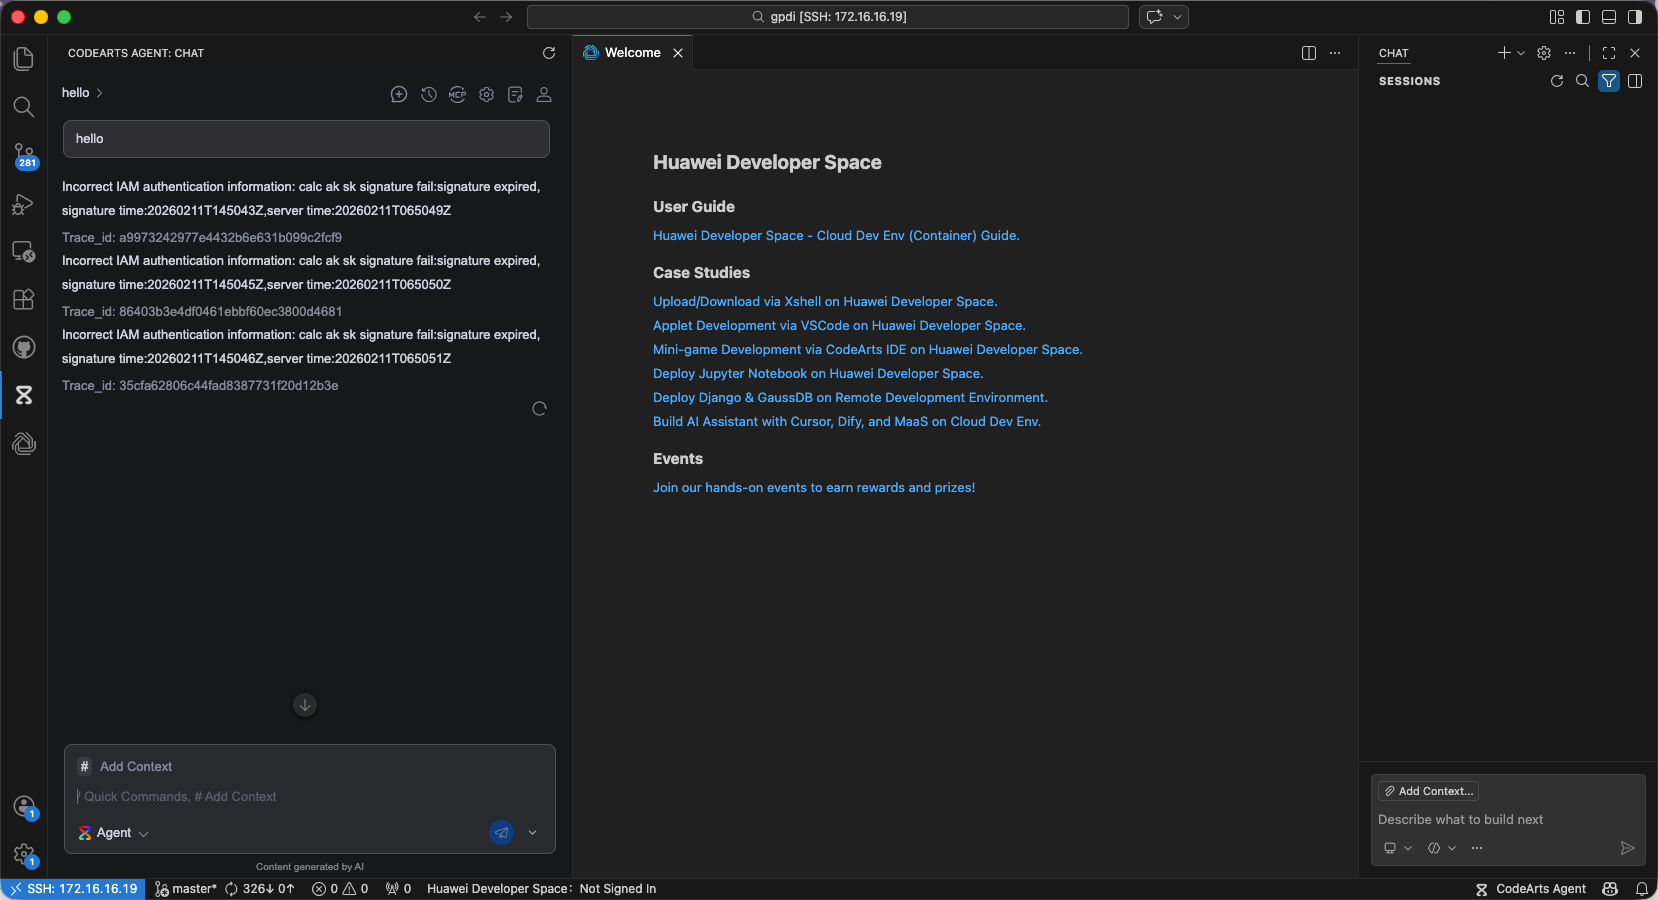1658x900 pixels.
Task: Open the CodeArts Agent sidebar icon
Action: pyautogui.click(x=24, y=395)
